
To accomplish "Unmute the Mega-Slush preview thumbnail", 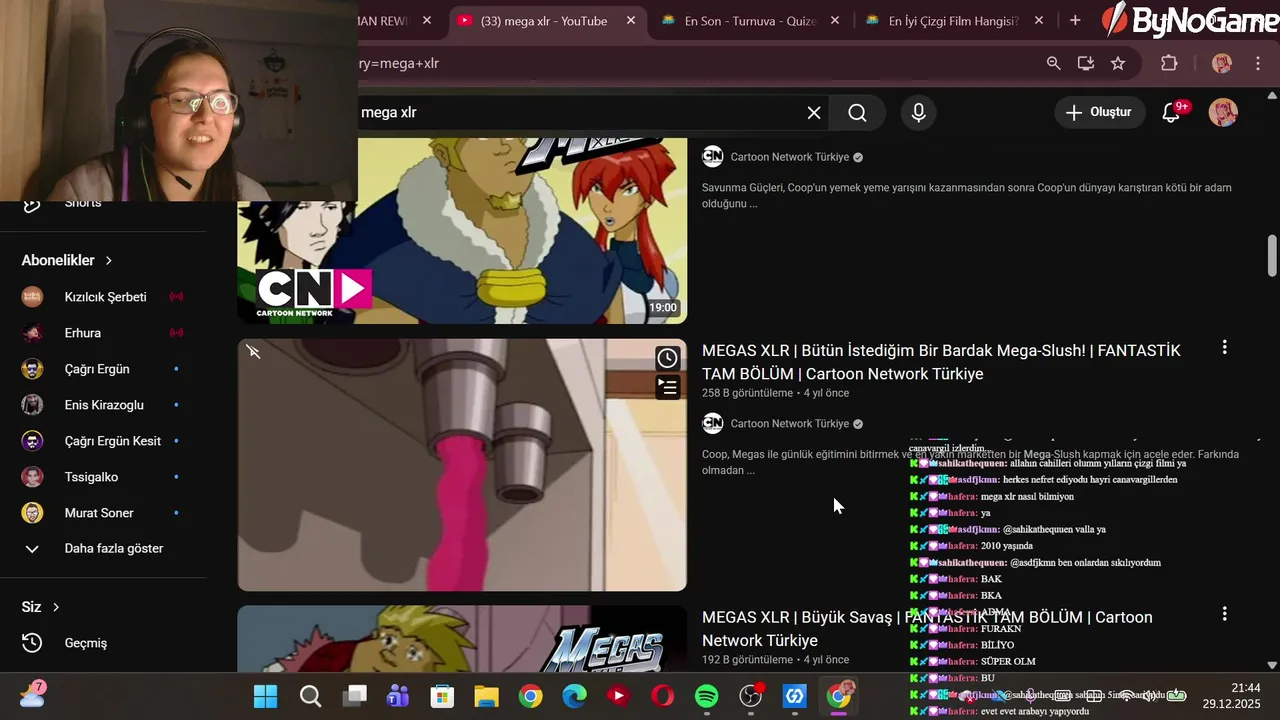I will click(x=253, y=352).
